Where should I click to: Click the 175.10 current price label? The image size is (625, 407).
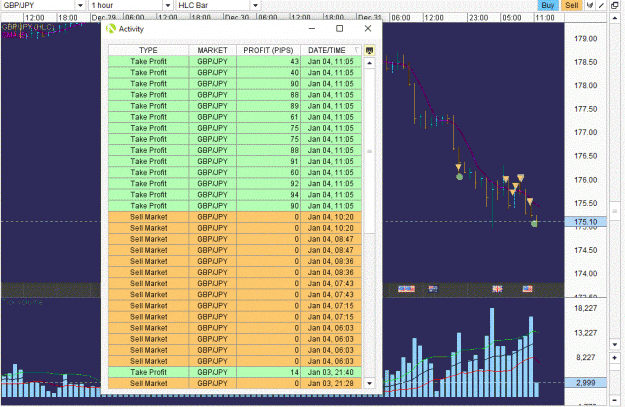point(586,222)
